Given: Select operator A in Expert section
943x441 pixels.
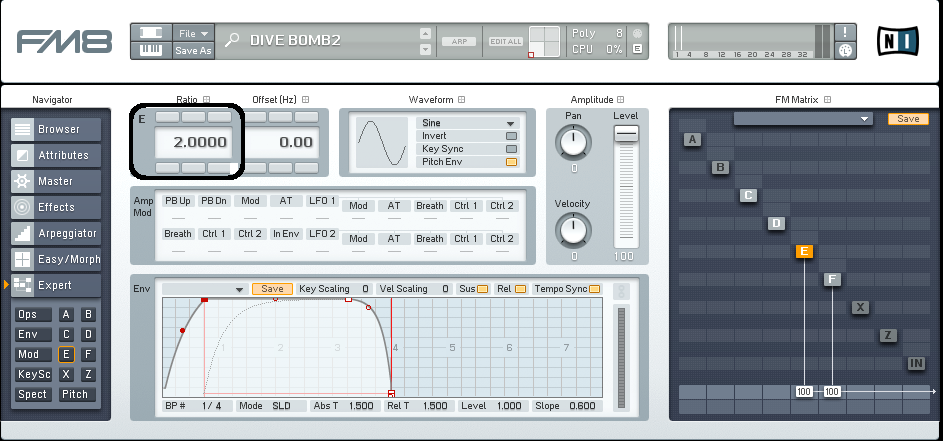Looking at the screenshot, I should [66, 314].
